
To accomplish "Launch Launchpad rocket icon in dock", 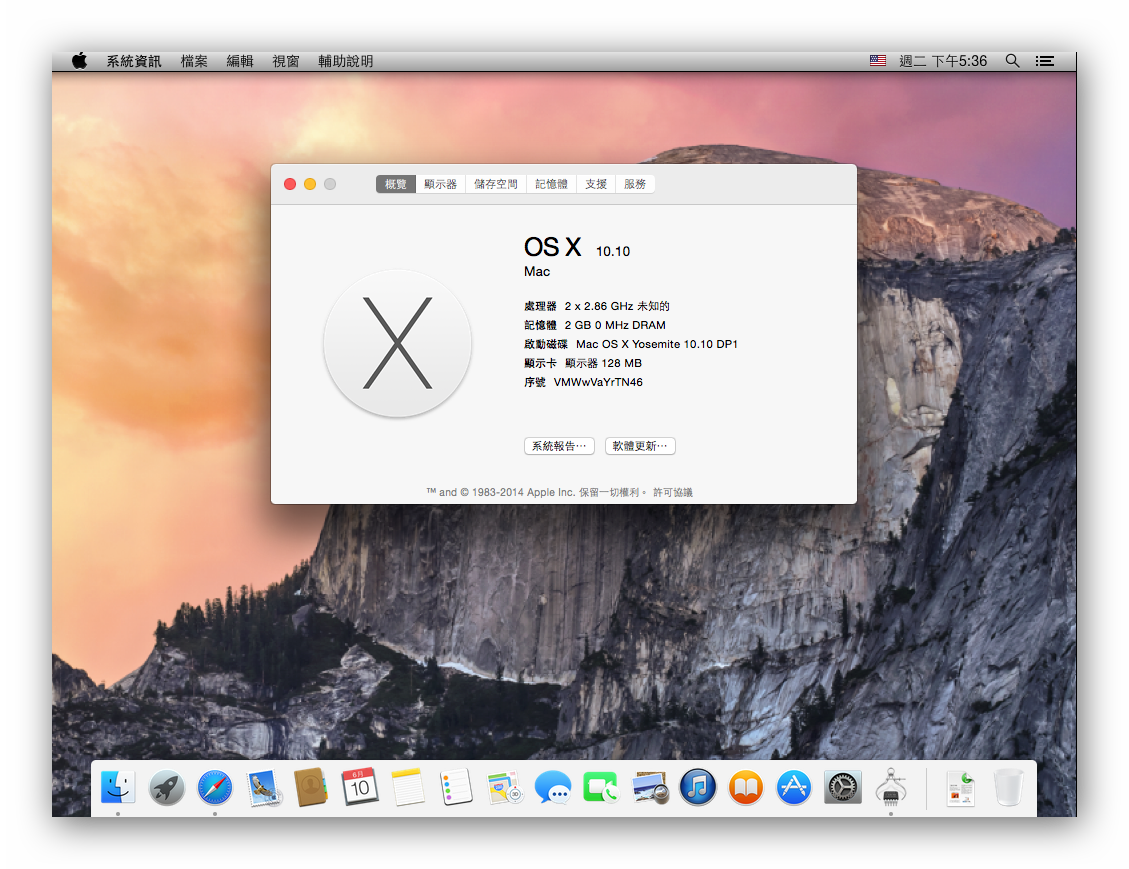I will (166, 787).
